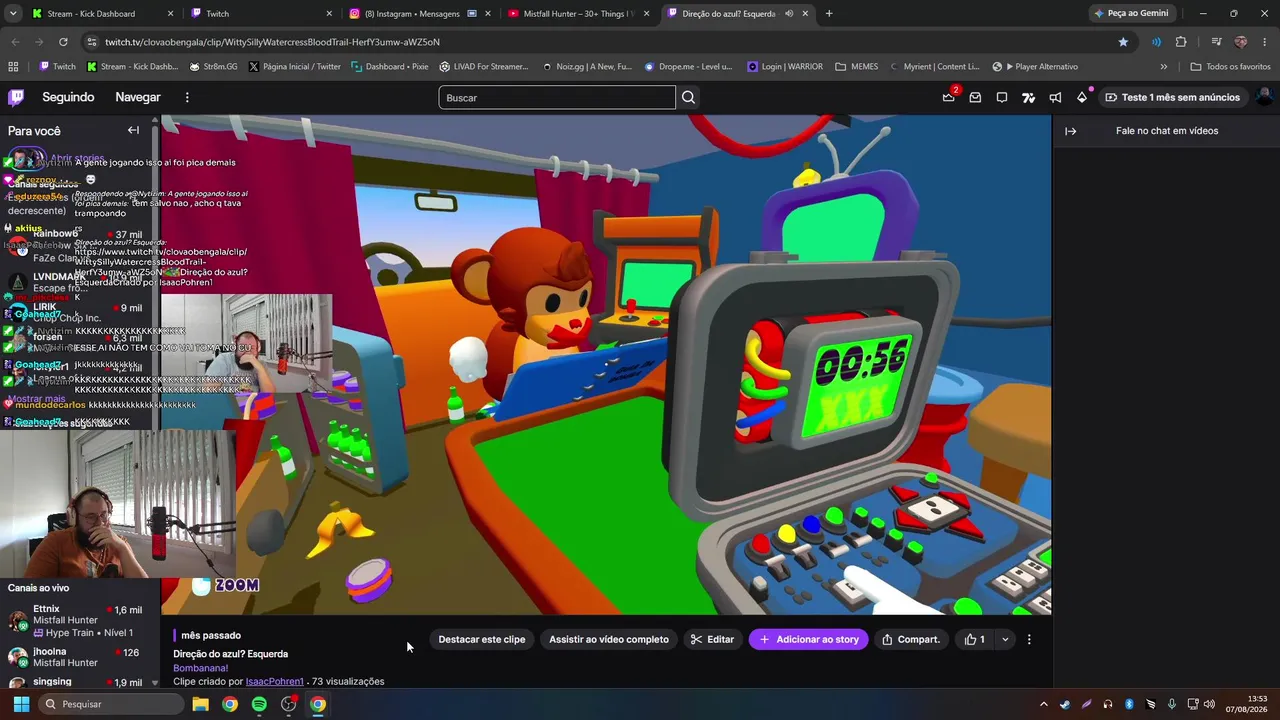
Task: Close the Mistfall Hunter tab
Action: [646, 14]
